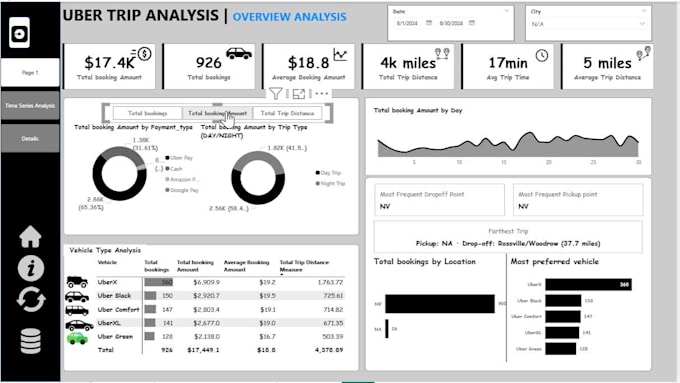Click the UberXL car icon in table
Image resolution: width=680 pixels, height=383 pixels.
[x=79, y=325]
